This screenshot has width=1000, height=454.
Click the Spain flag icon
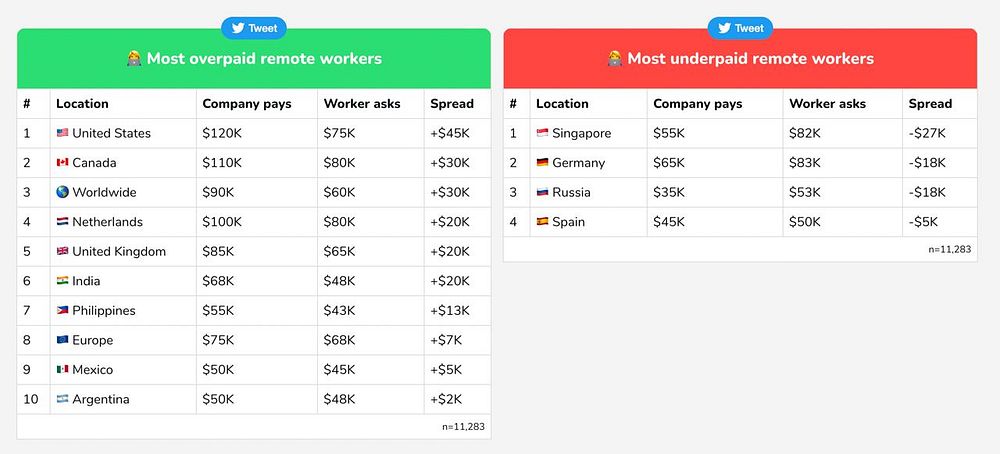(542, 222)
